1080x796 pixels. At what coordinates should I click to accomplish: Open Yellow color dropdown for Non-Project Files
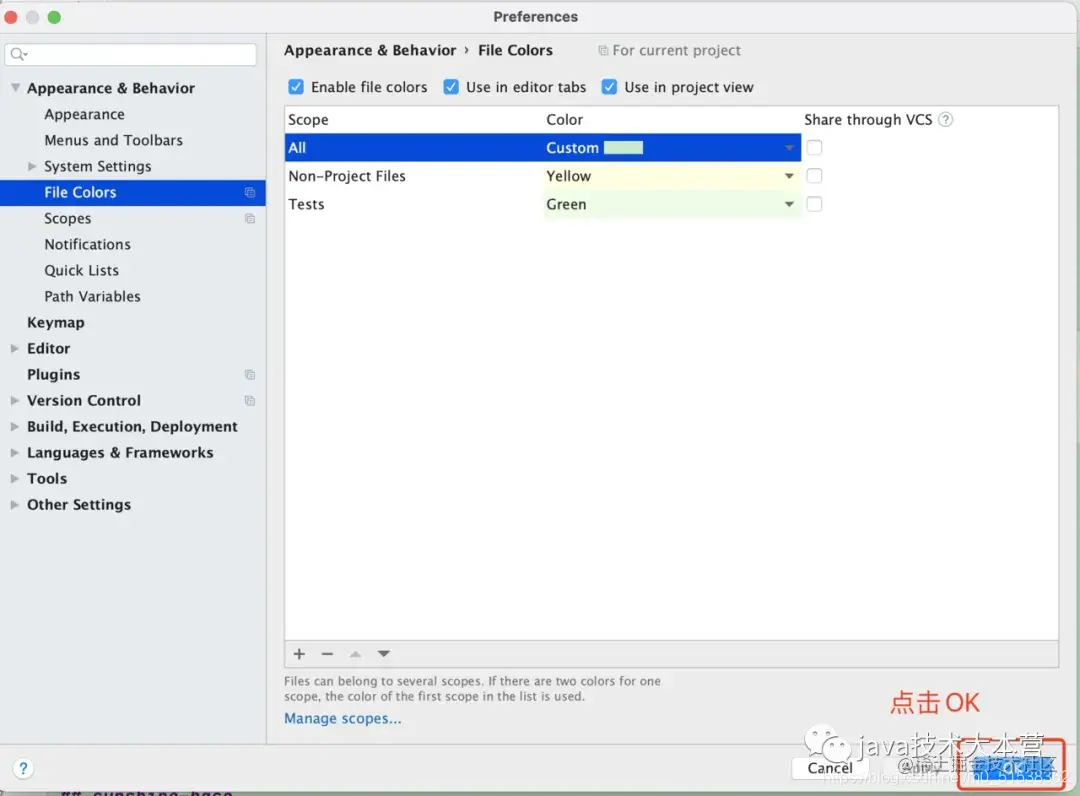(x=789, y=176)
